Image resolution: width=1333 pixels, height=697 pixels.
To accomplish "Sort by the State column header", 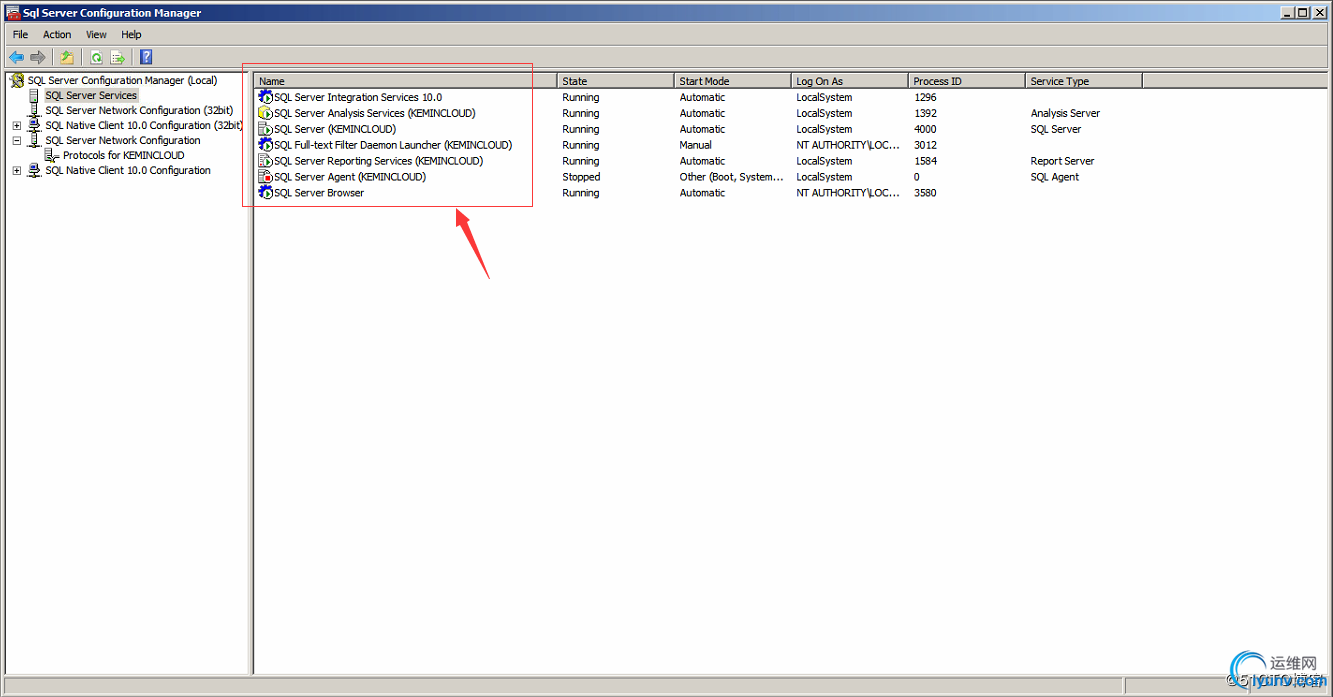I will [616, 81].
